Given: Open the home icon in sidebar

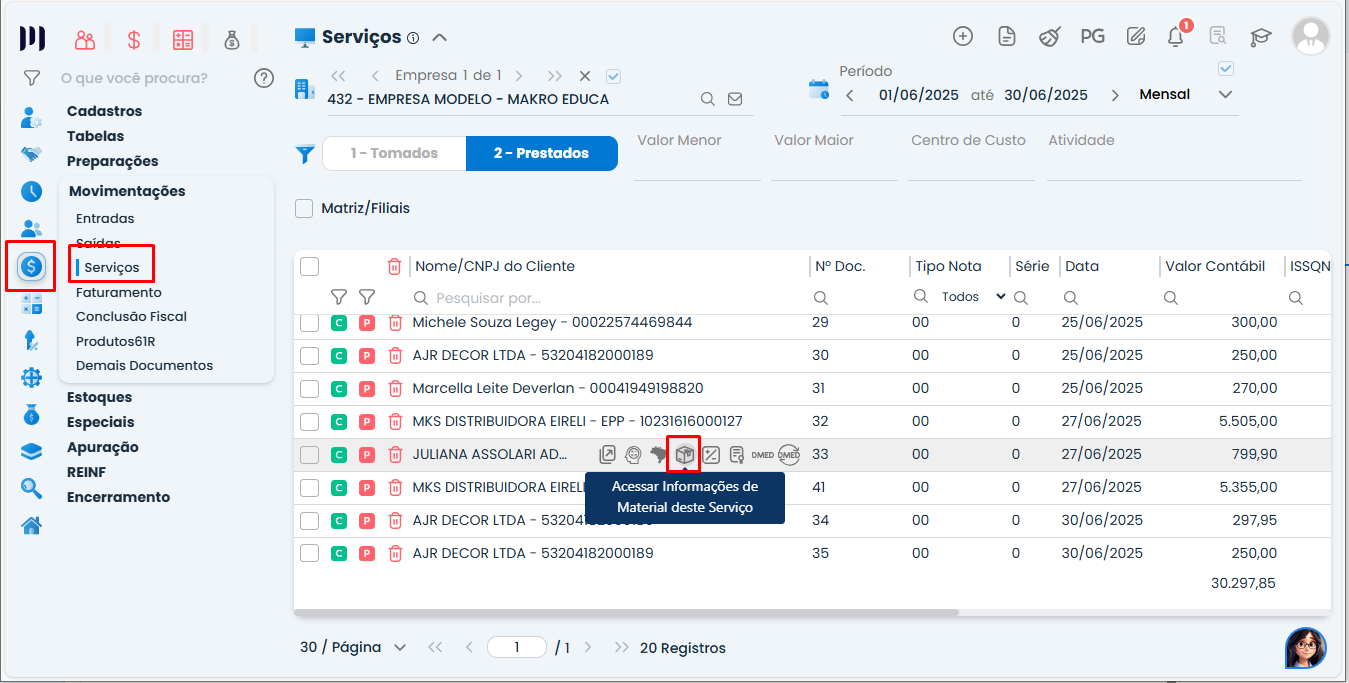Looking at the screenshot, I should coord(32,525).
